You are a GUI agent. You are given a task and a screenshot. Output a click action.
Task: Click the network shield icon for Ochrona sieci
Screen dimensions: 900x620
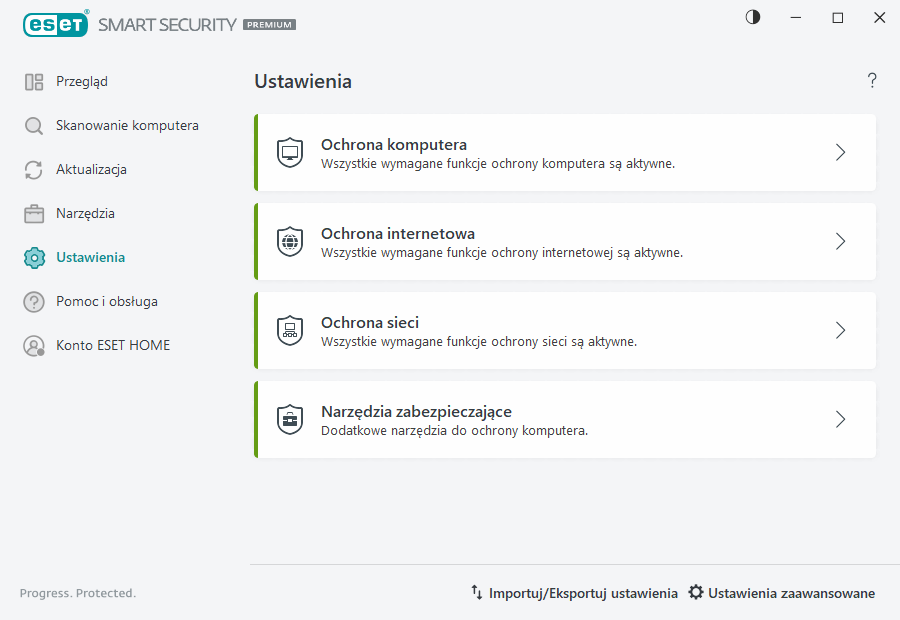pos(290,330)
